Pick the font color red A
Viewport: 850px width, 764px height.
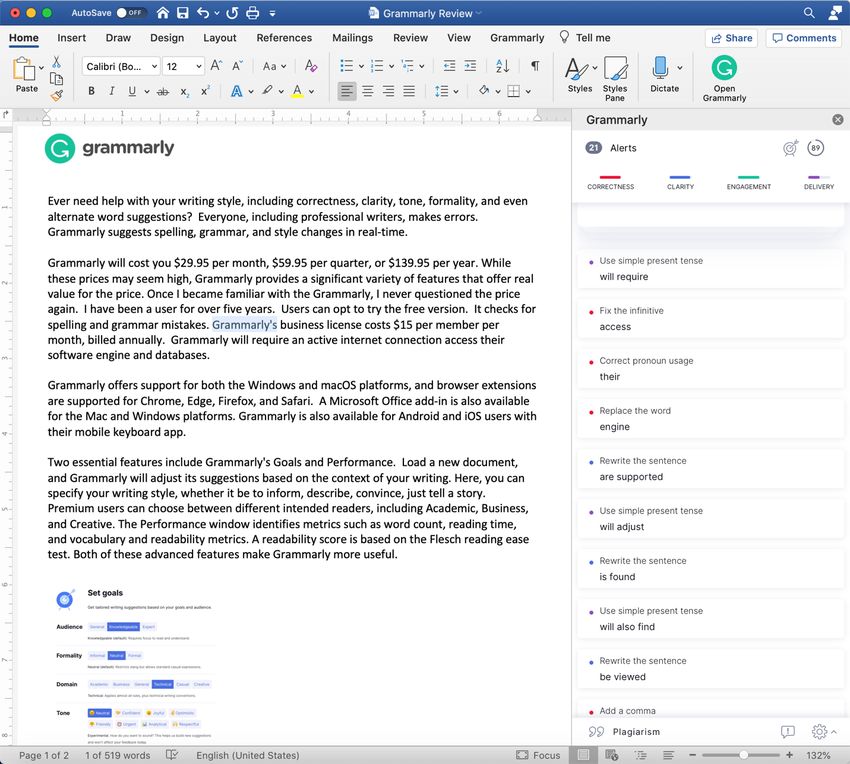[x=297, y=91]
